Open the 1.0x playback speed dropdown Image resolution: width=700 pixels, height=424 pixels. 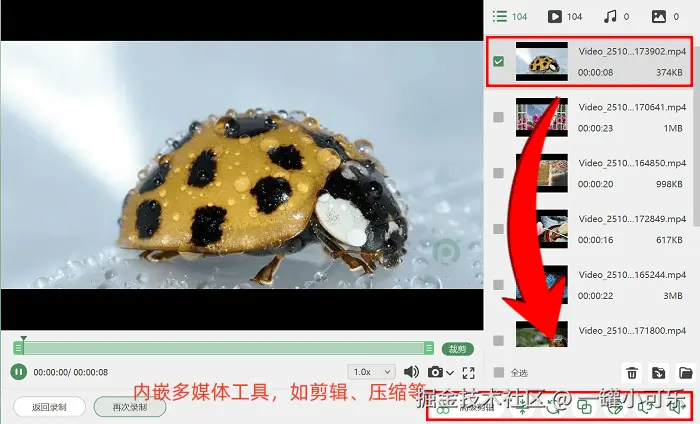coord(371,372)
